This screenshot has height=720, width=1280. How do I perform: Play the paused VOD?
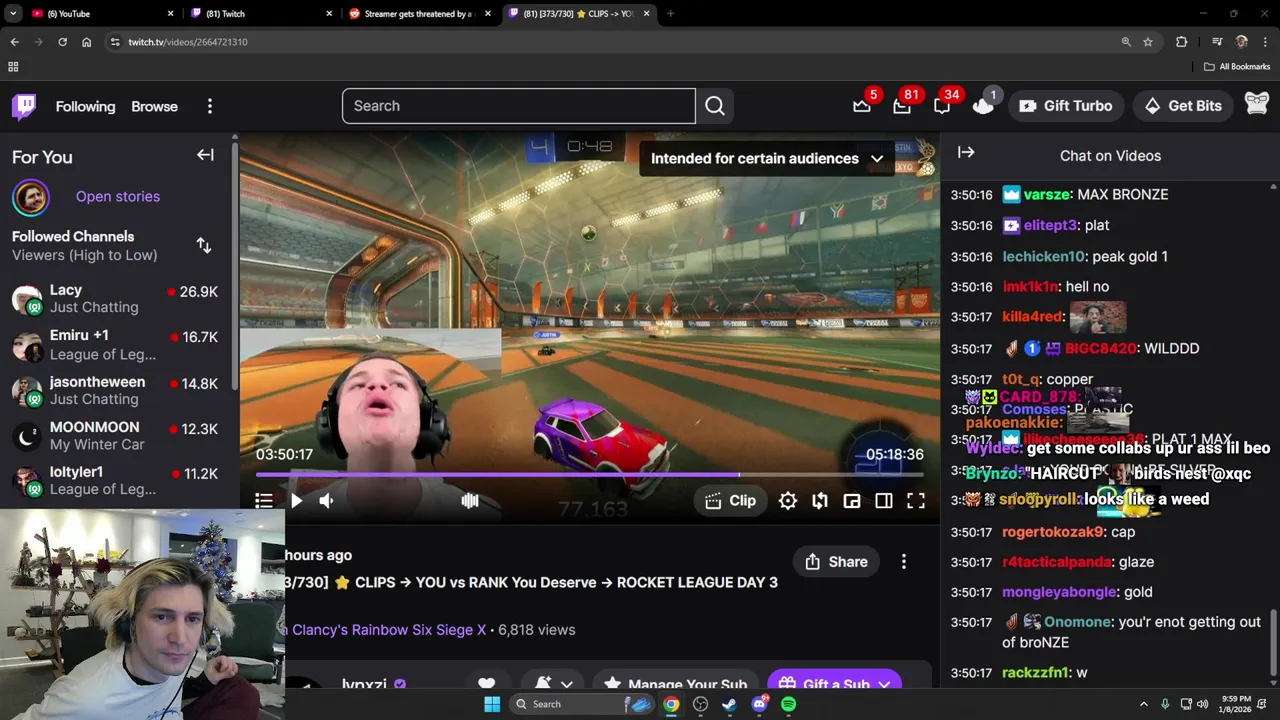pos(296,501)
